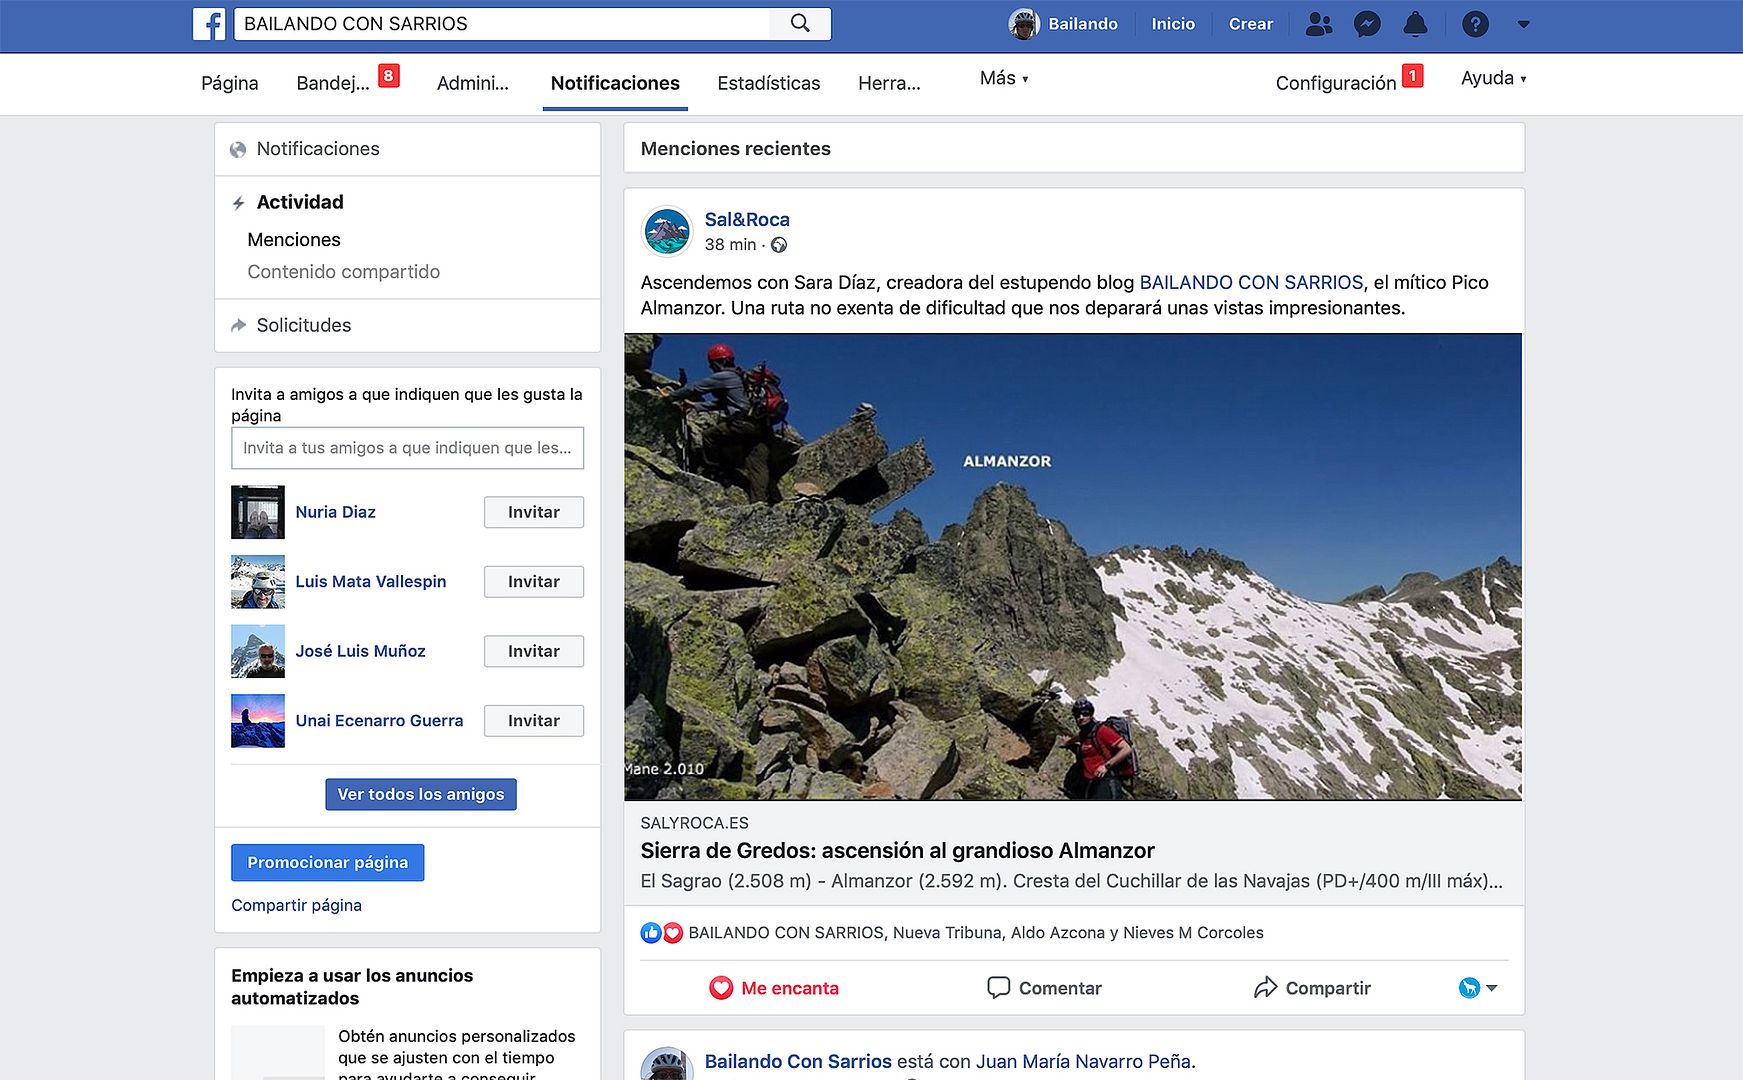Image resolution: width=1743 pixels, height=1080 pixels.
Task: Select Menciones in the sidebar
Action: (x=294, y=240)
